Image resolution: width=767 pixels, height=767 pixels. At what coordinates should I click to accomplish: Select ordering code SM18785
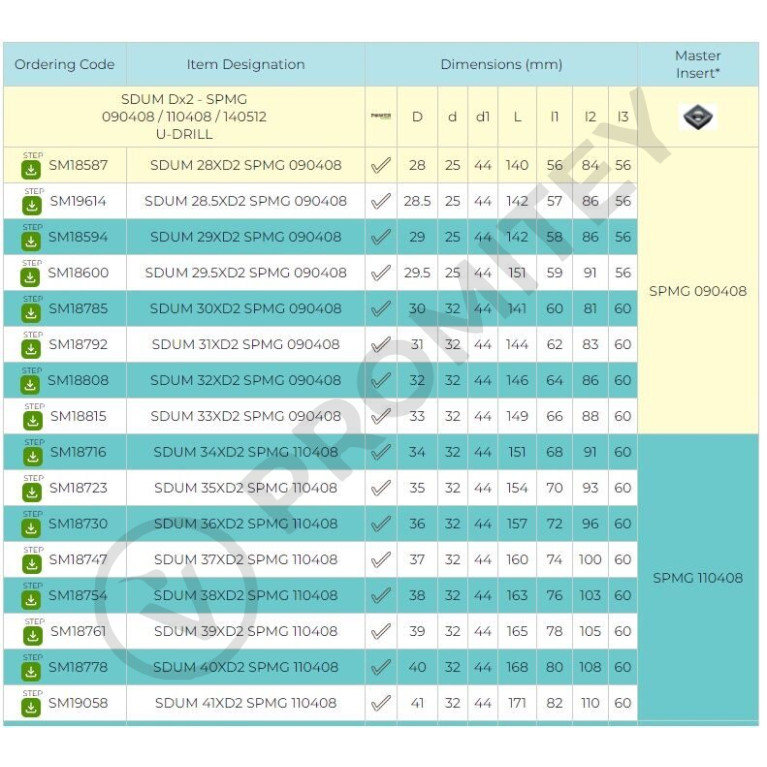tap(78, 309)
